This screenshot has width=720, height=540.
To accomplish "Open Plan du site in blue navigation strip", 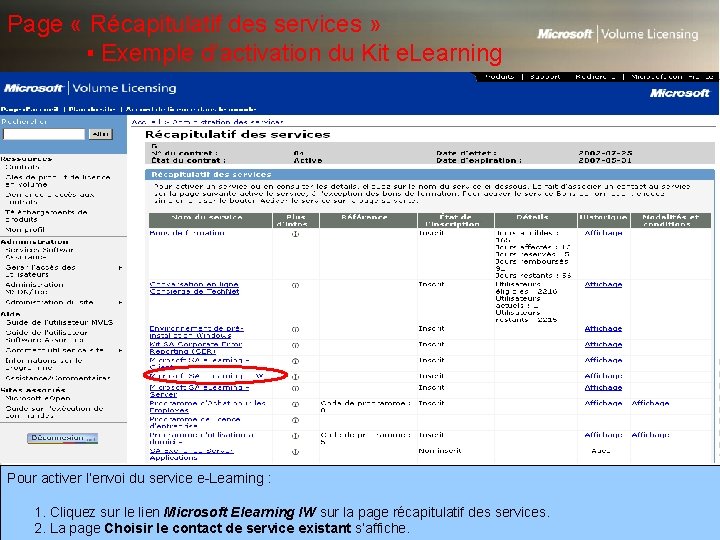I will (92, 109).
